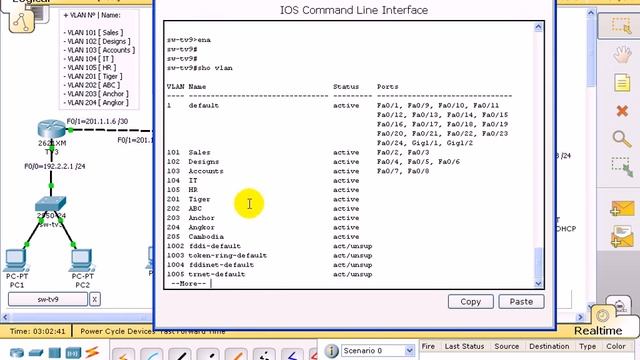Click the "VLAN 101 [ Sales ]" note line
The image size is (640, 360).
point(93,33)
